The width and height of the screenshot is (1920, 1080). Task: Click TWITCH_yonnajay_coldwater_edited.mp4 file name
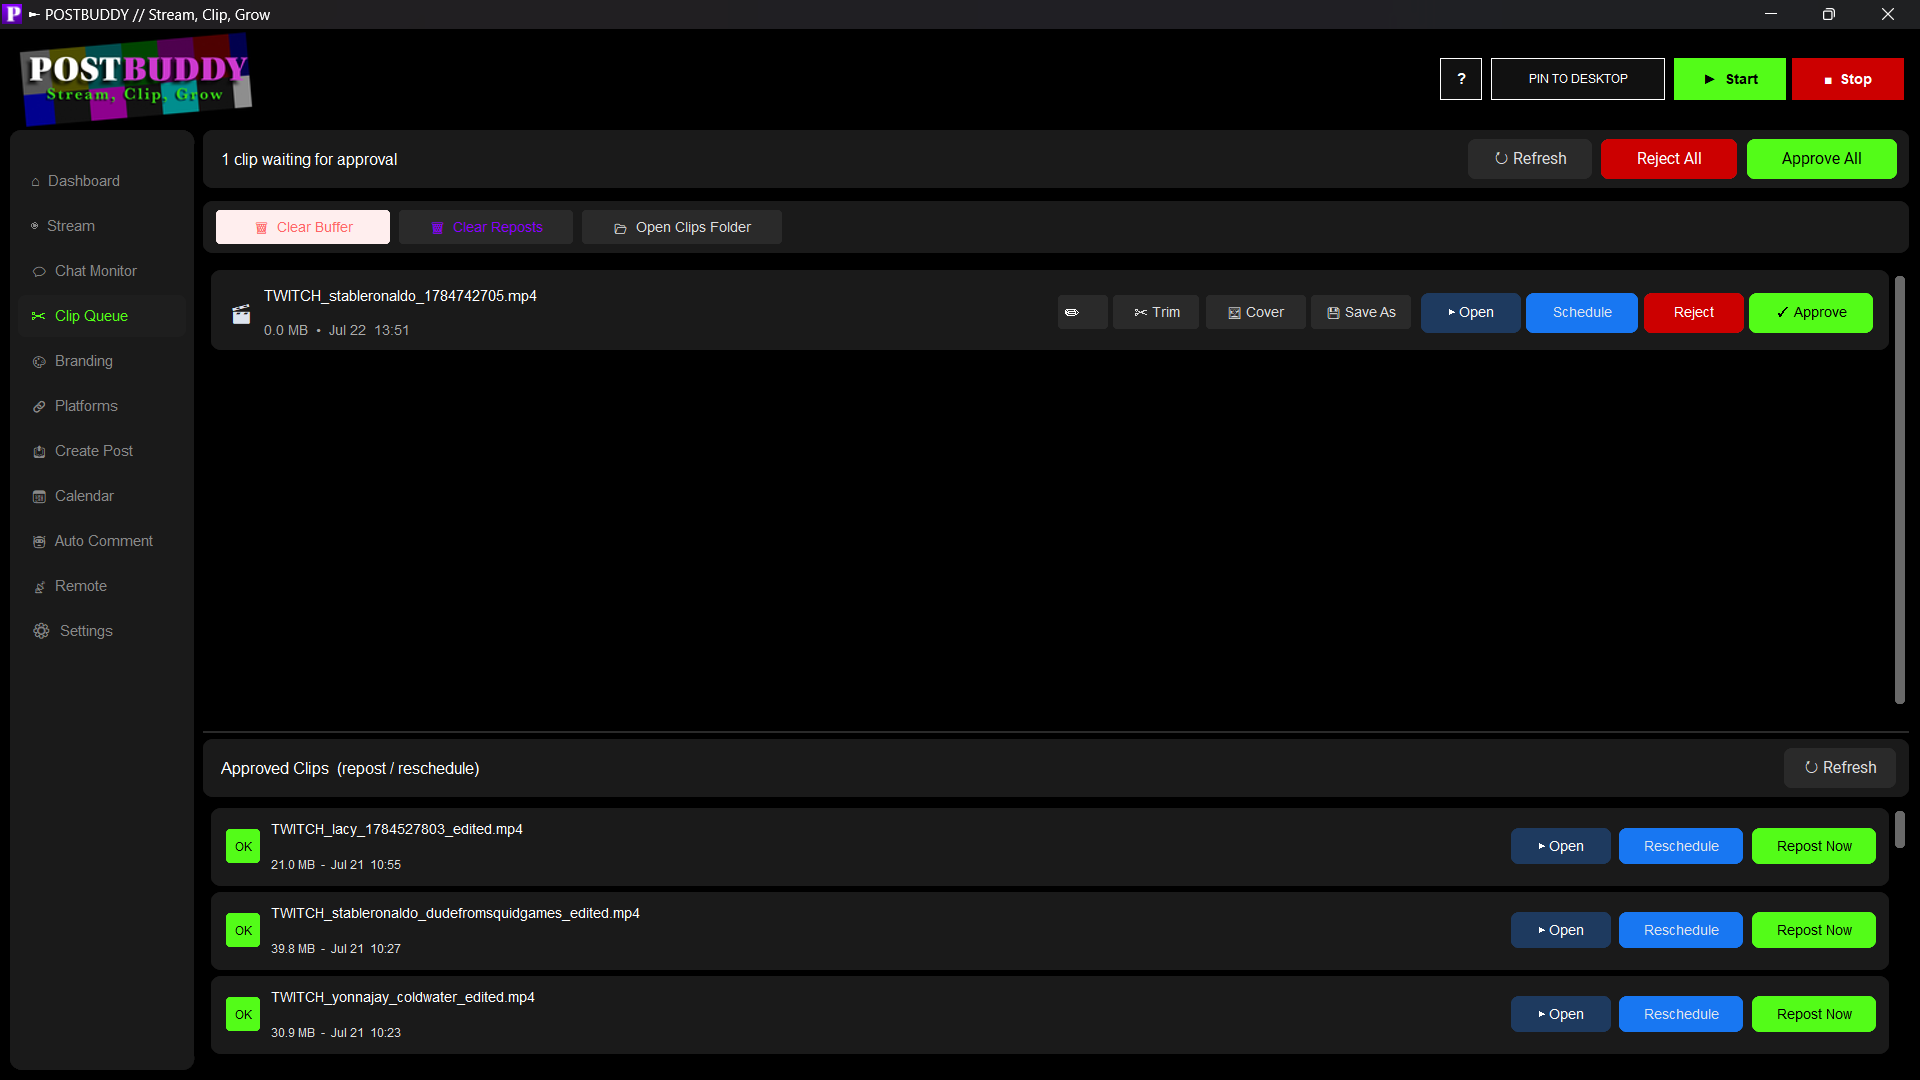click(x=403, y=997)
